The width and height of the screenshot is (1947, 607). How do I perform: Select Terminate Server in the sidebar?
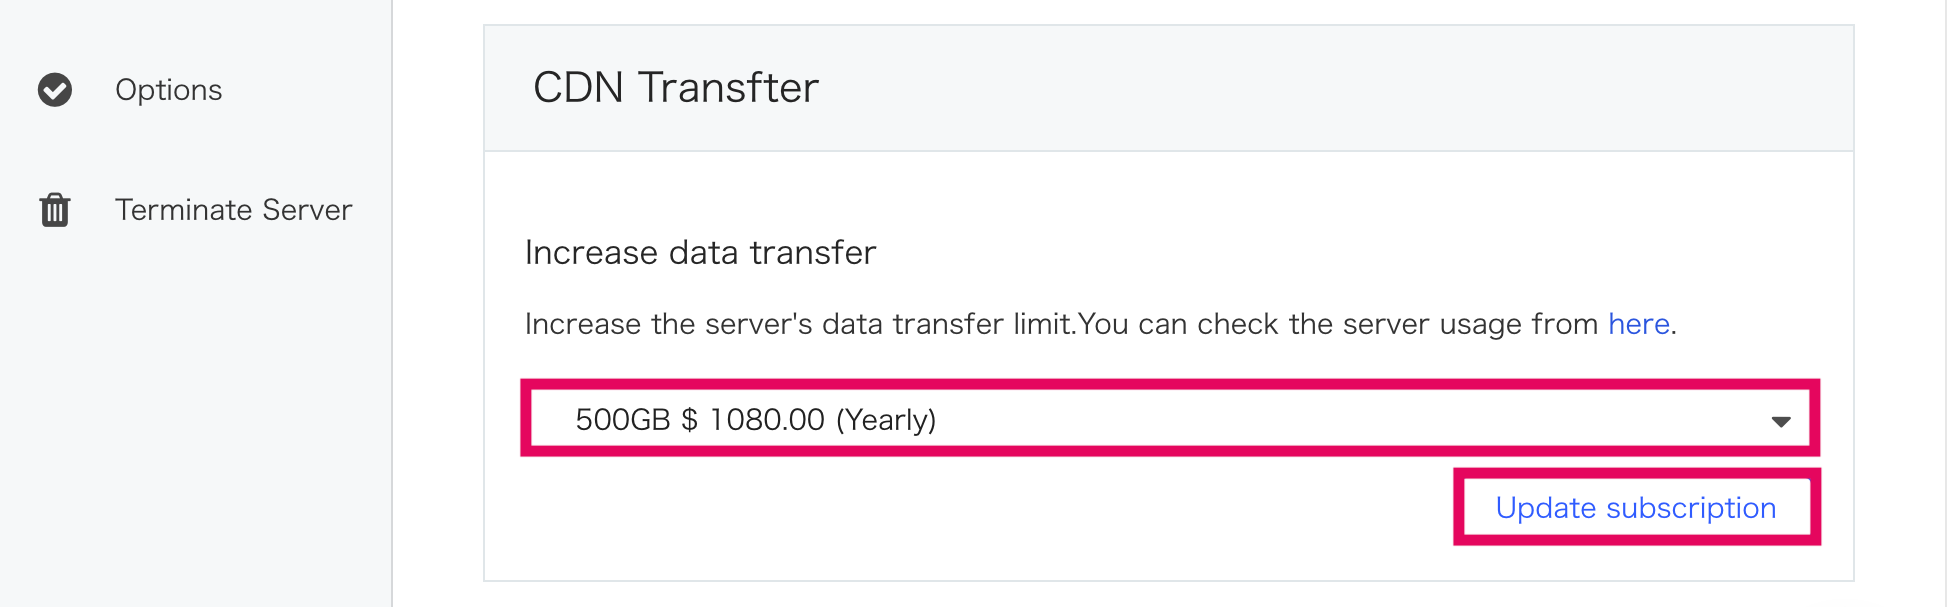[x=233, y=210]
